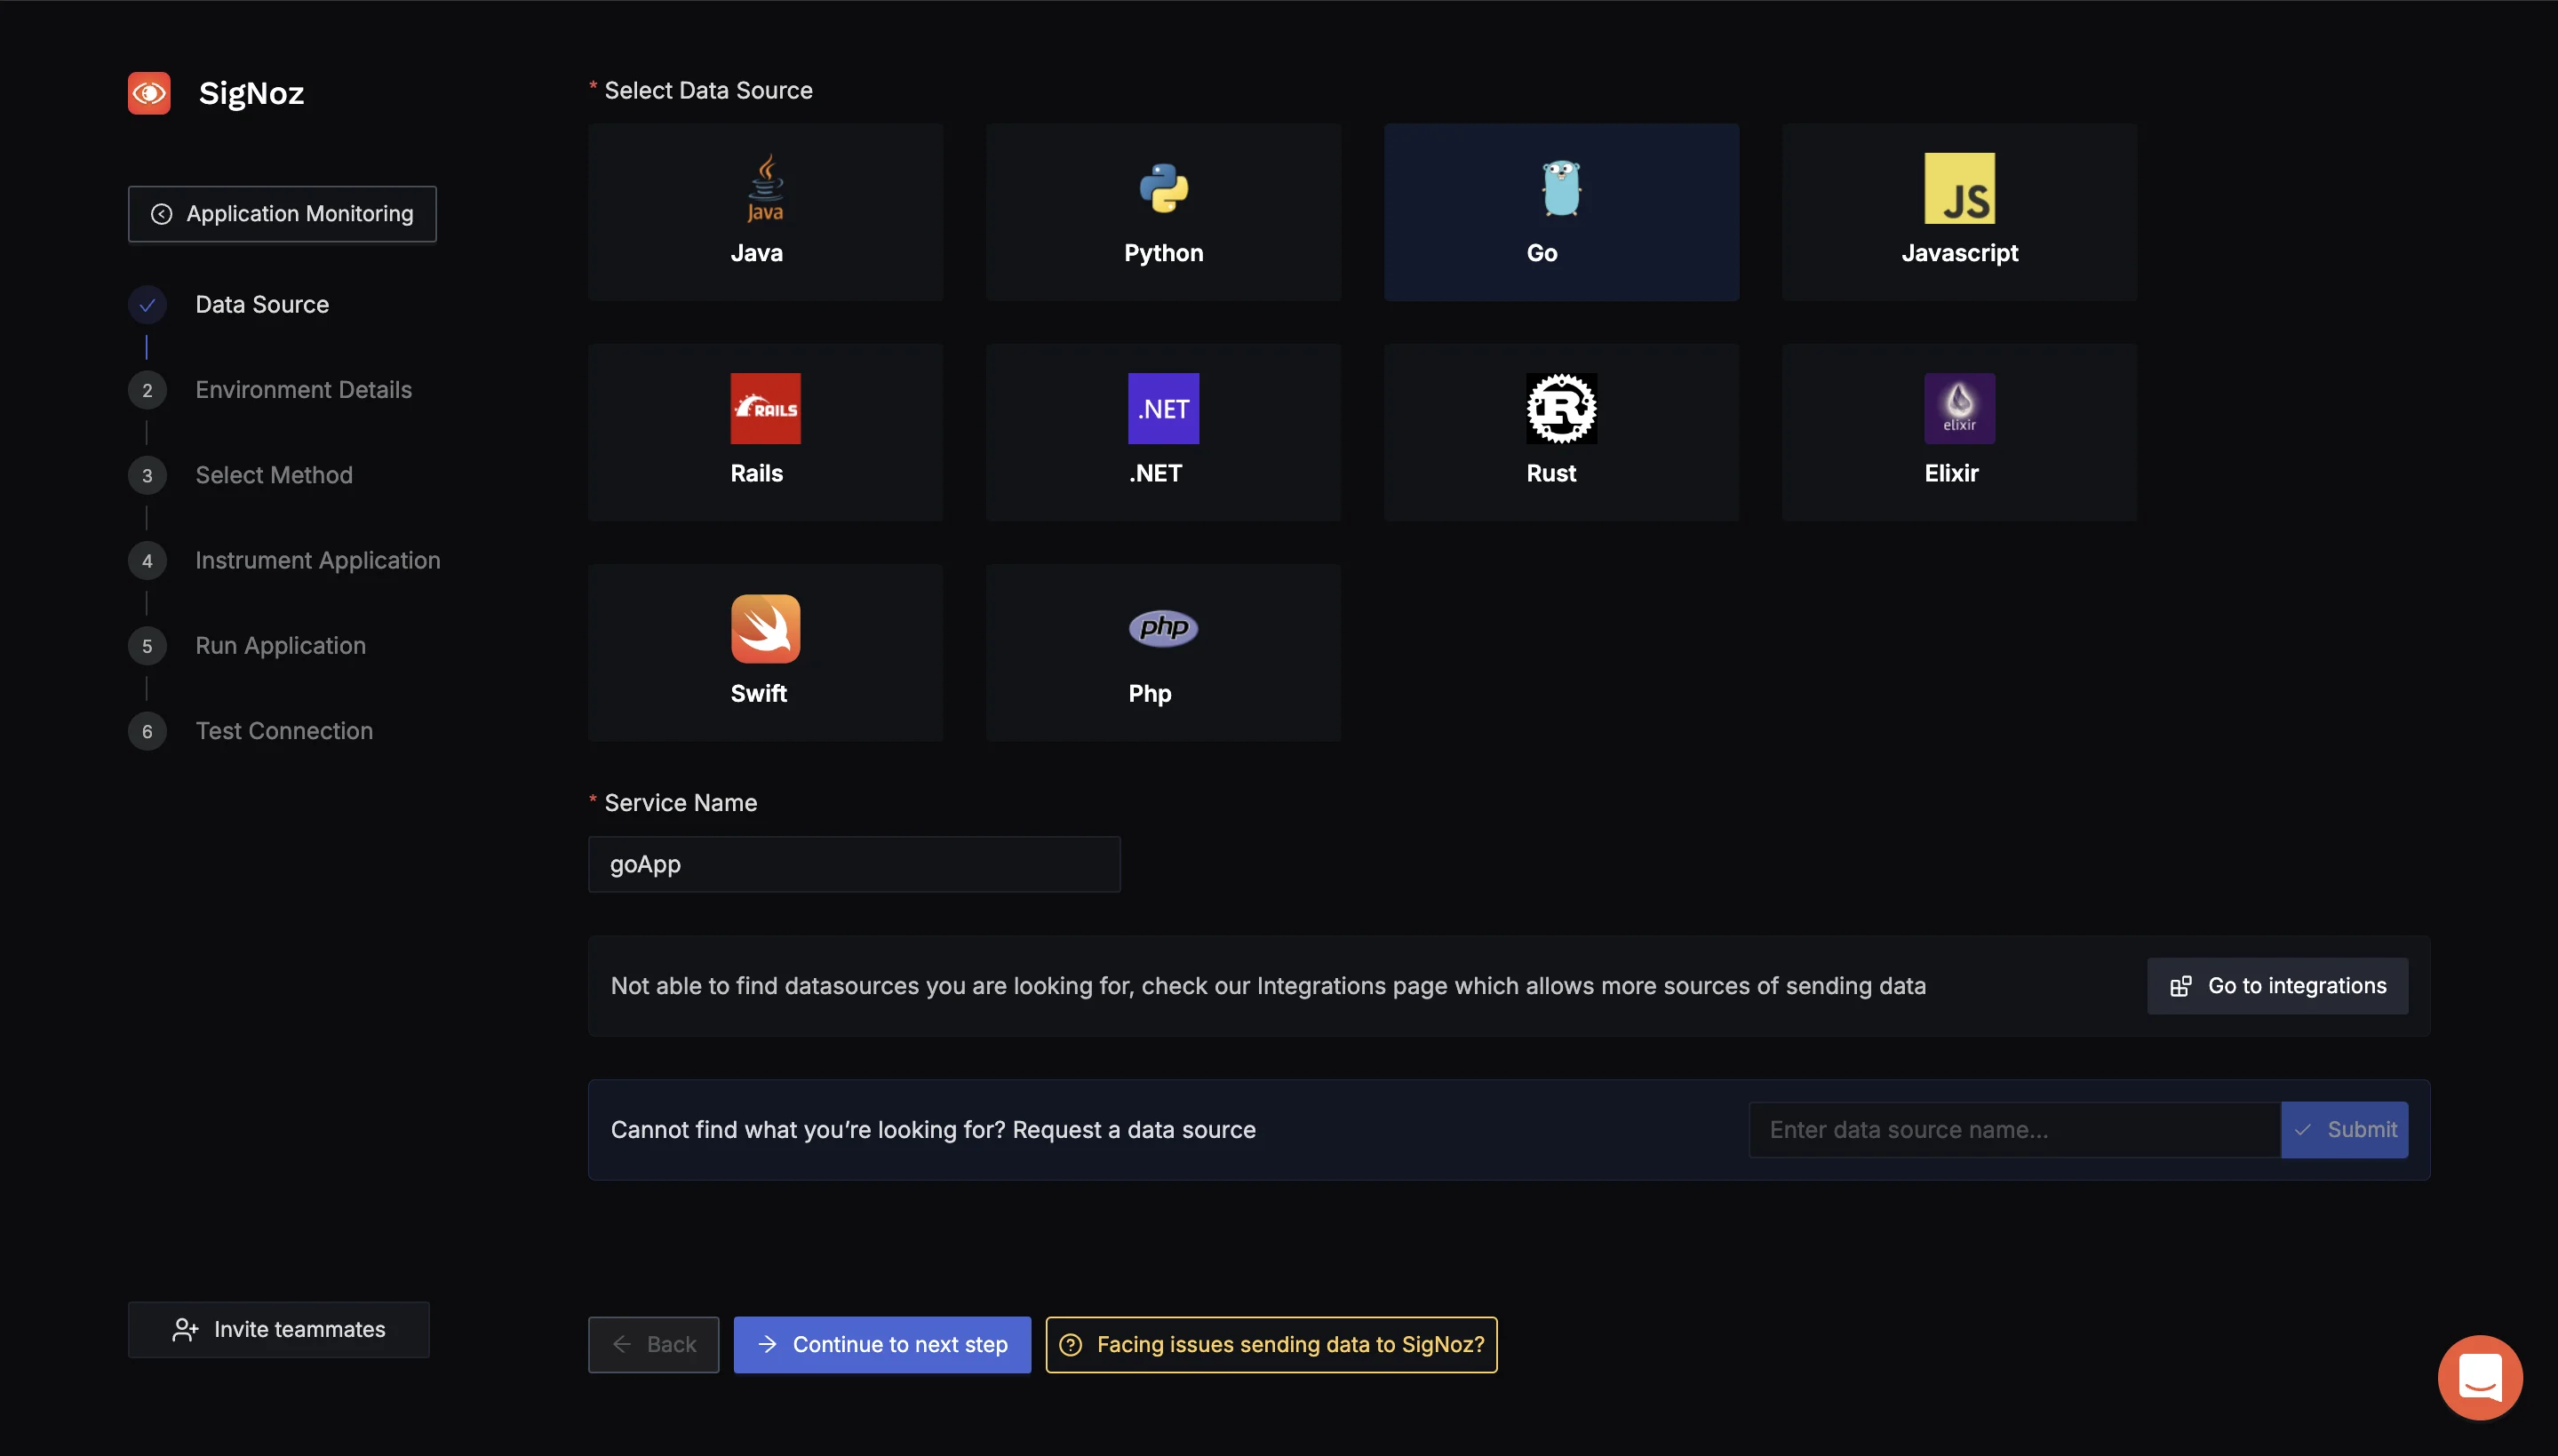Click the Service Name input field
Image resolution: width=2558 pixels, height=1456 pixels.
click(x=854, y=864)
